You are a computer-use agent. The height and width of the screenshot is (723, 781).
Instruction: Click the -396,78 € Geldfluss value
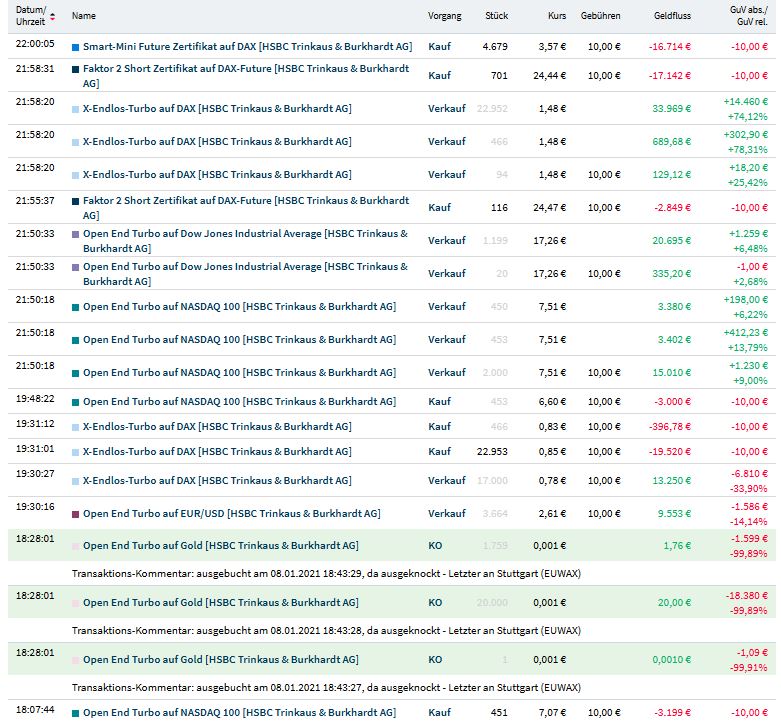click(669, 427)
